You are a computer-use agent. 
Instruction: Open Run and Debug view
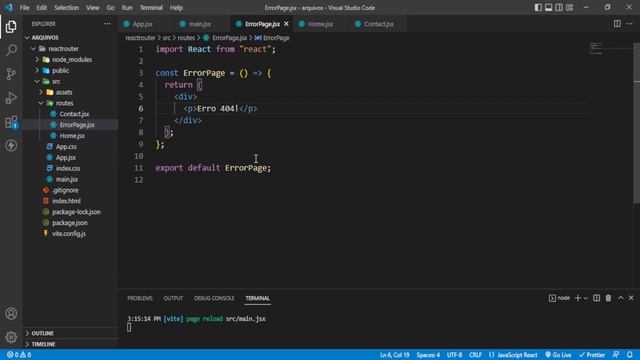[x=11, y=98]
